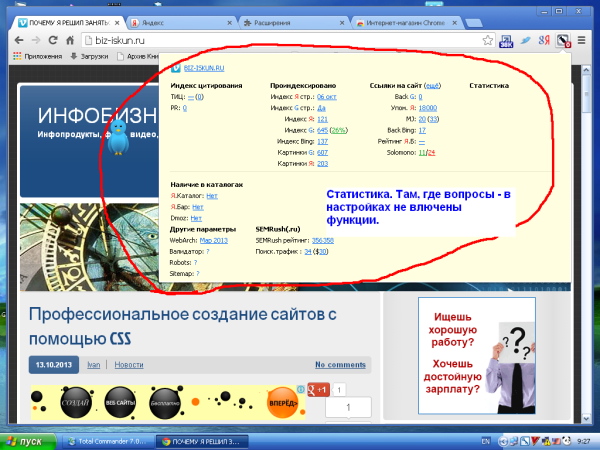The width and height of the screenshot is (600, 450).
Task: Open the Новости category link
Action: coord(129,365)
